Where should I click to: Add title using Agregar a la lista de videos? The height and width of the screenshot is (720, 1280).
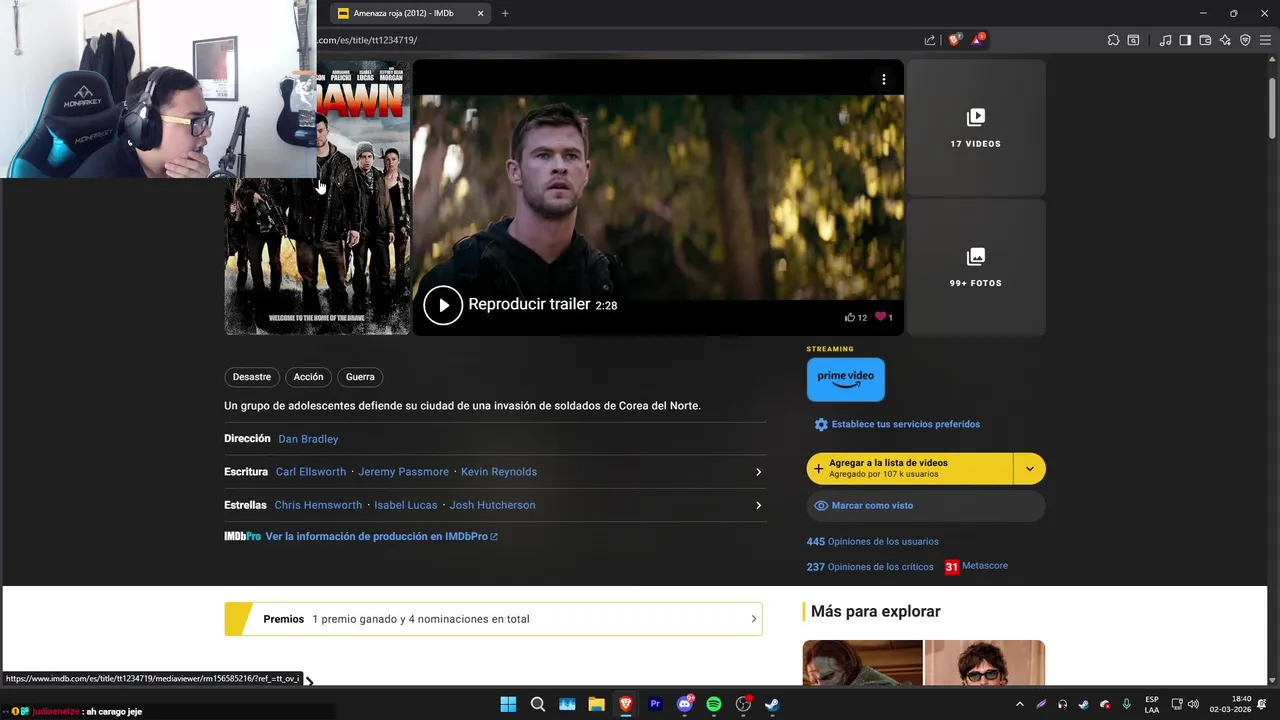(910, 468)
